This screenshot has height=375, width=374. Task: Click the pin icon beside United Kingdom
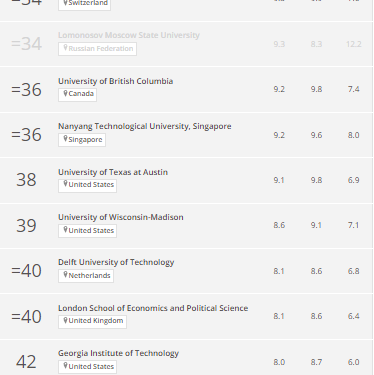point(65,320)
